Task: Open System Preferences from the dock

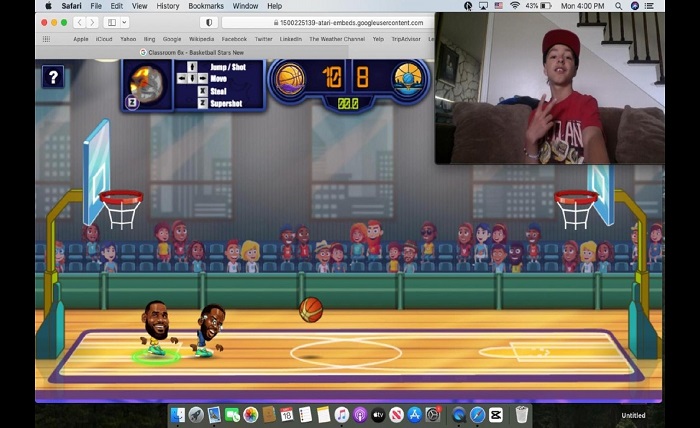Action: tap(433, 415)
